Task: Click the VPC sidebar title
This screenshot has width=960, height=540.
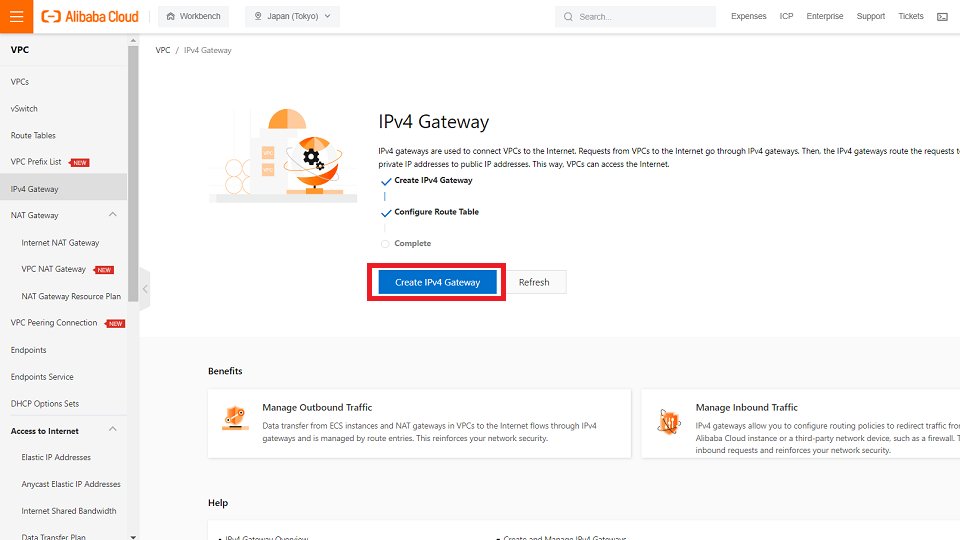Action: [20, 50]
